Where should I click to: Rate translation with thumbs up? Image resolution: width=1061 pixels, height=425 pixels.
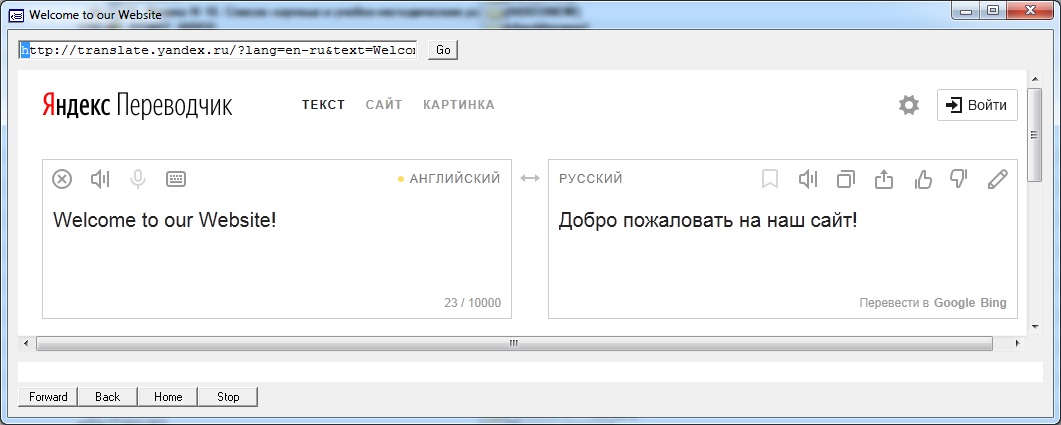[922, 179]
